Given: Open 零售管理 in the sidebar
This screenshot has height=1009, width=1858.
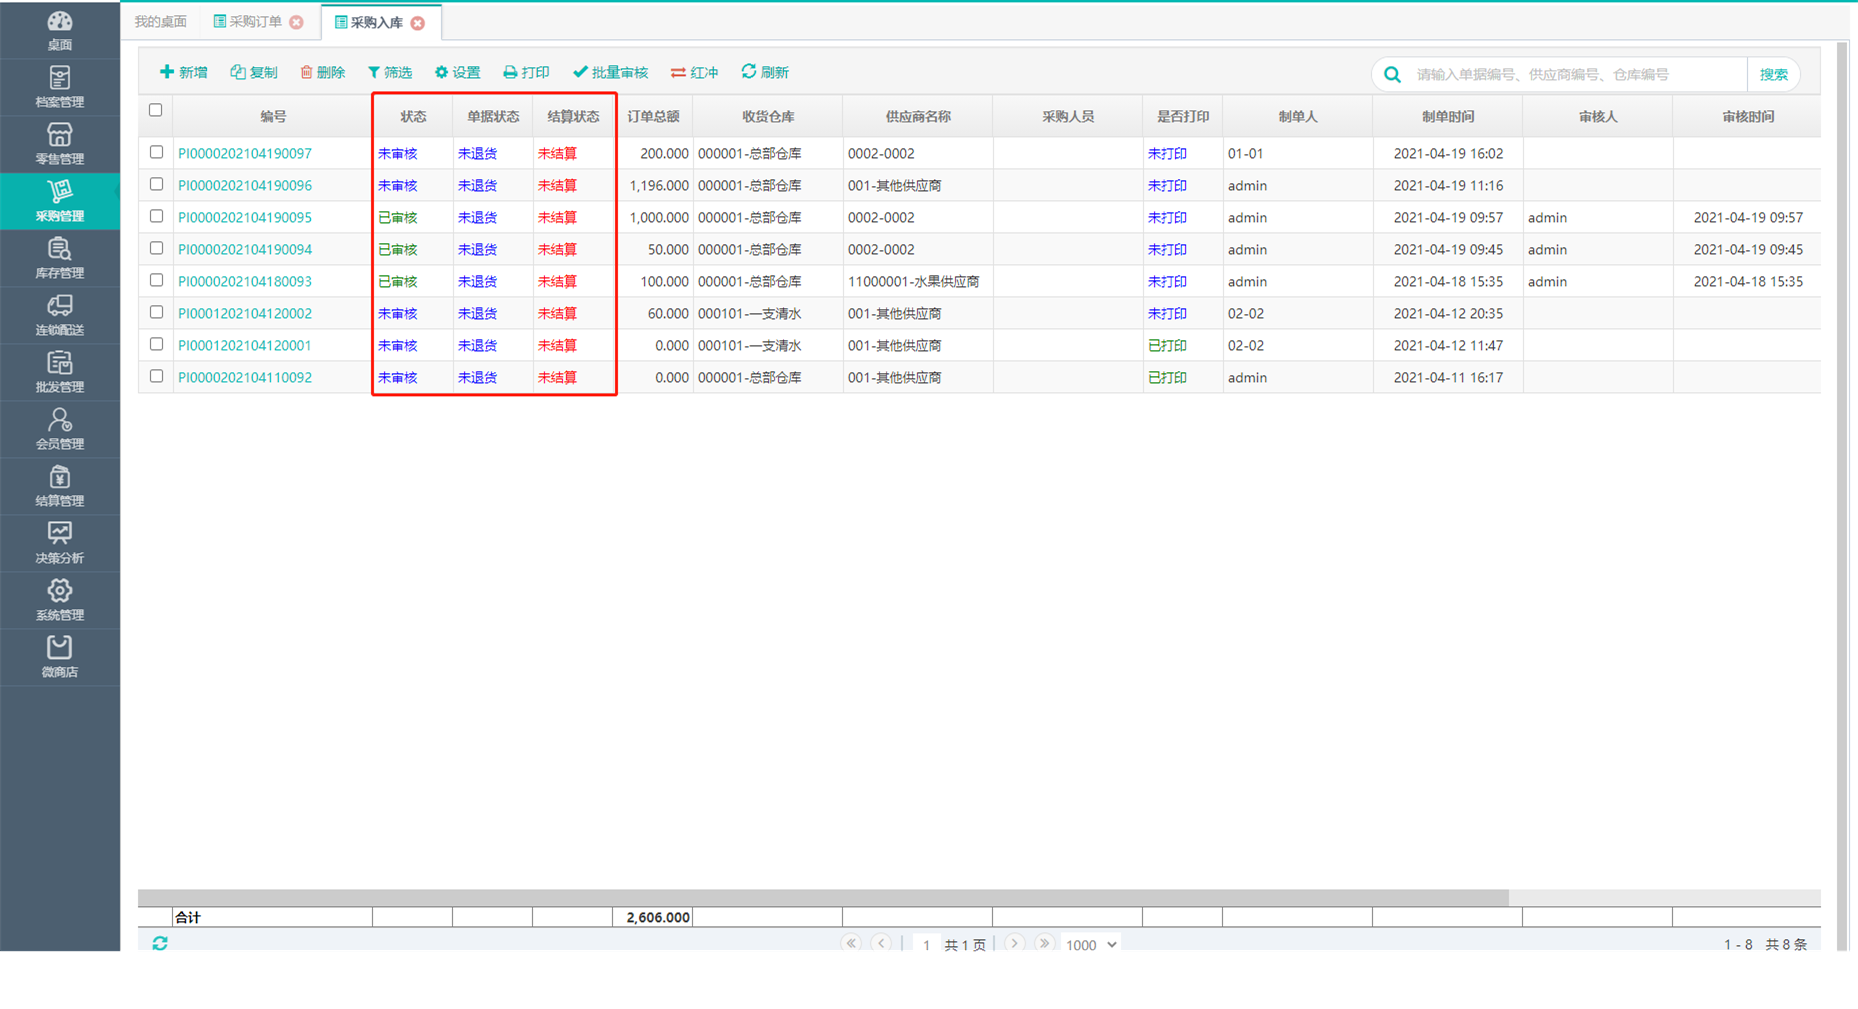Looking at the screenshot, I should pos(60,144).
